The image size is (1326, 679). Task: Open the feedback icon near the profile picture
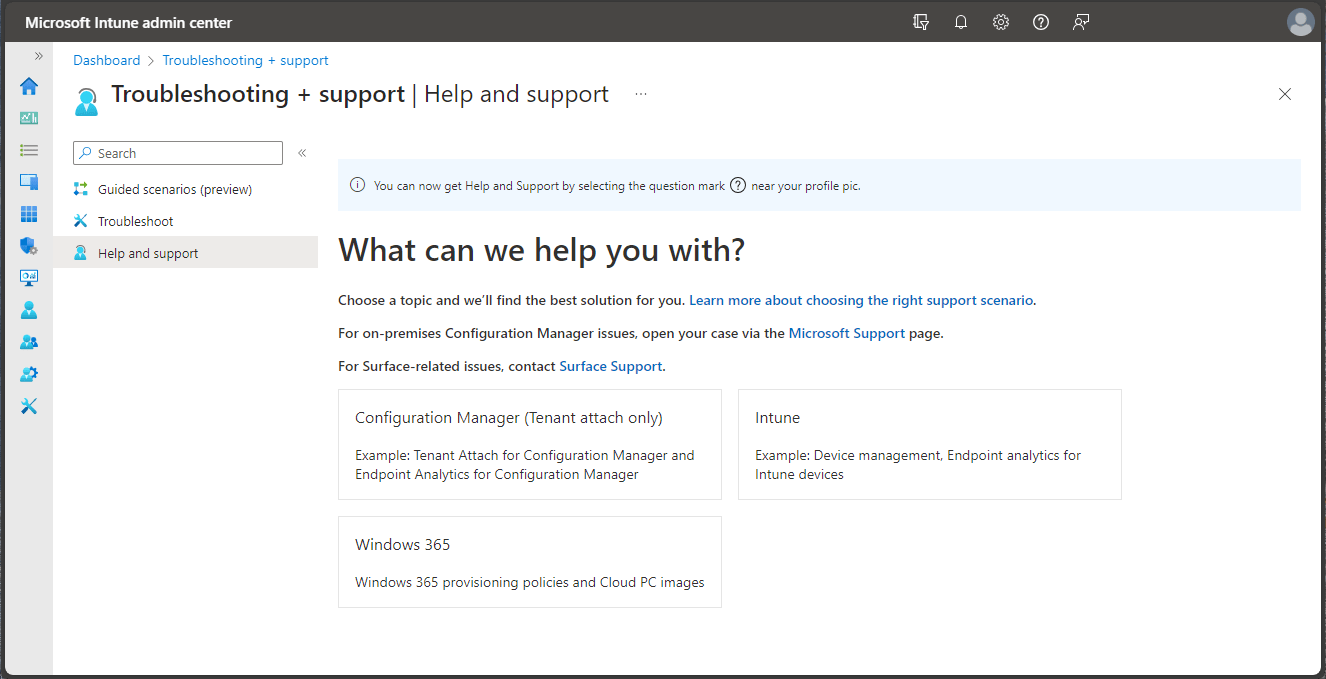(1081, 21)
